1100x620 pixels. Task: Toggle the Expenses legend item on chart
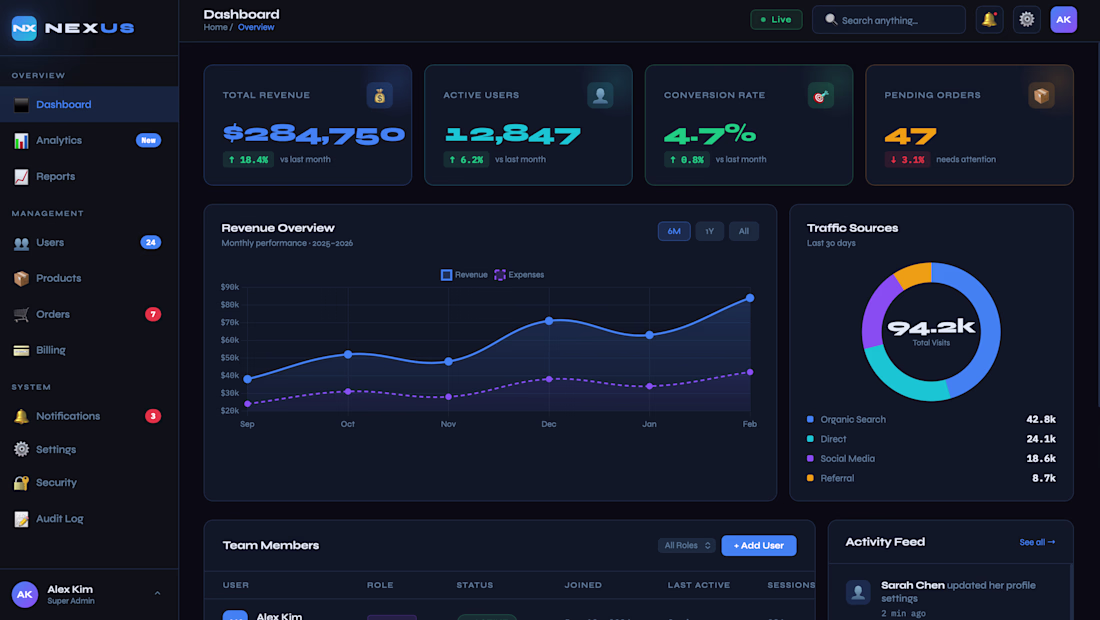pos(519,275)
